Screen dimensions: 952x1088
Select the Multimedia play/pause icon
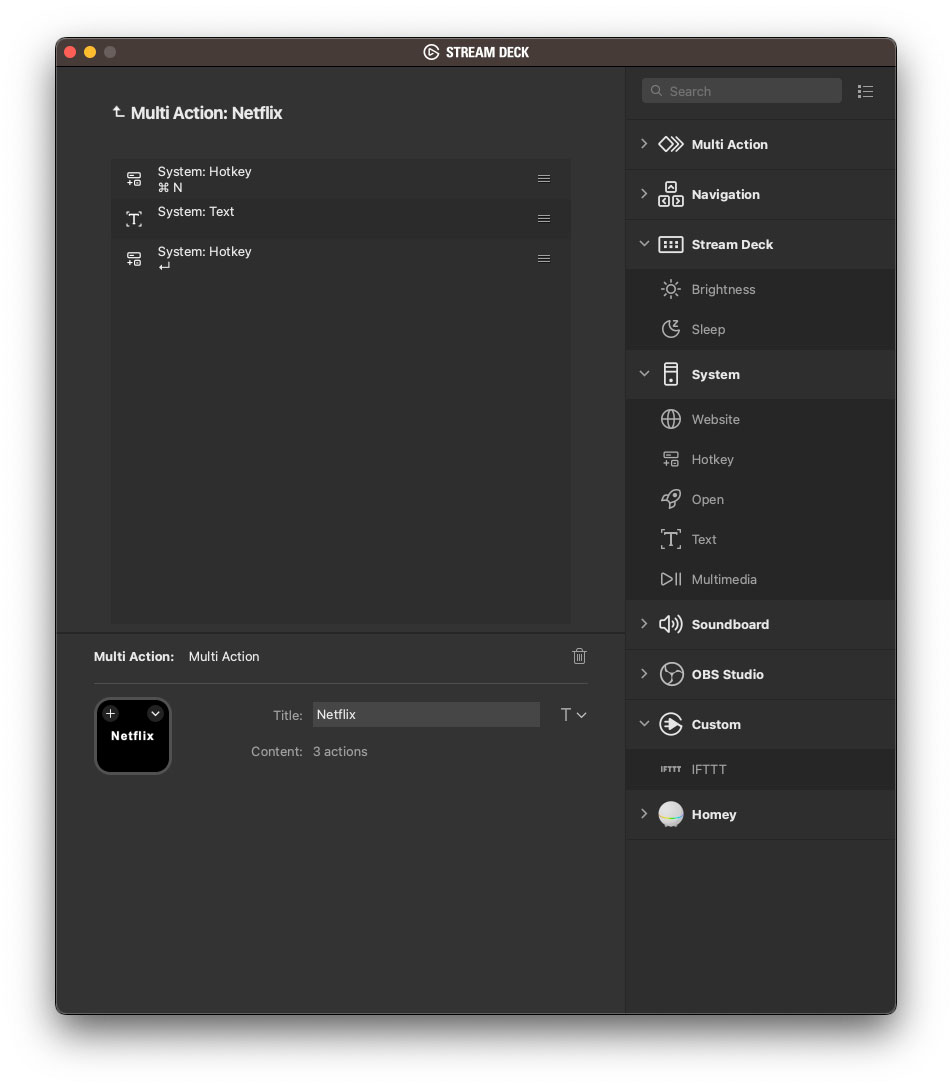[x=671, y=579]
